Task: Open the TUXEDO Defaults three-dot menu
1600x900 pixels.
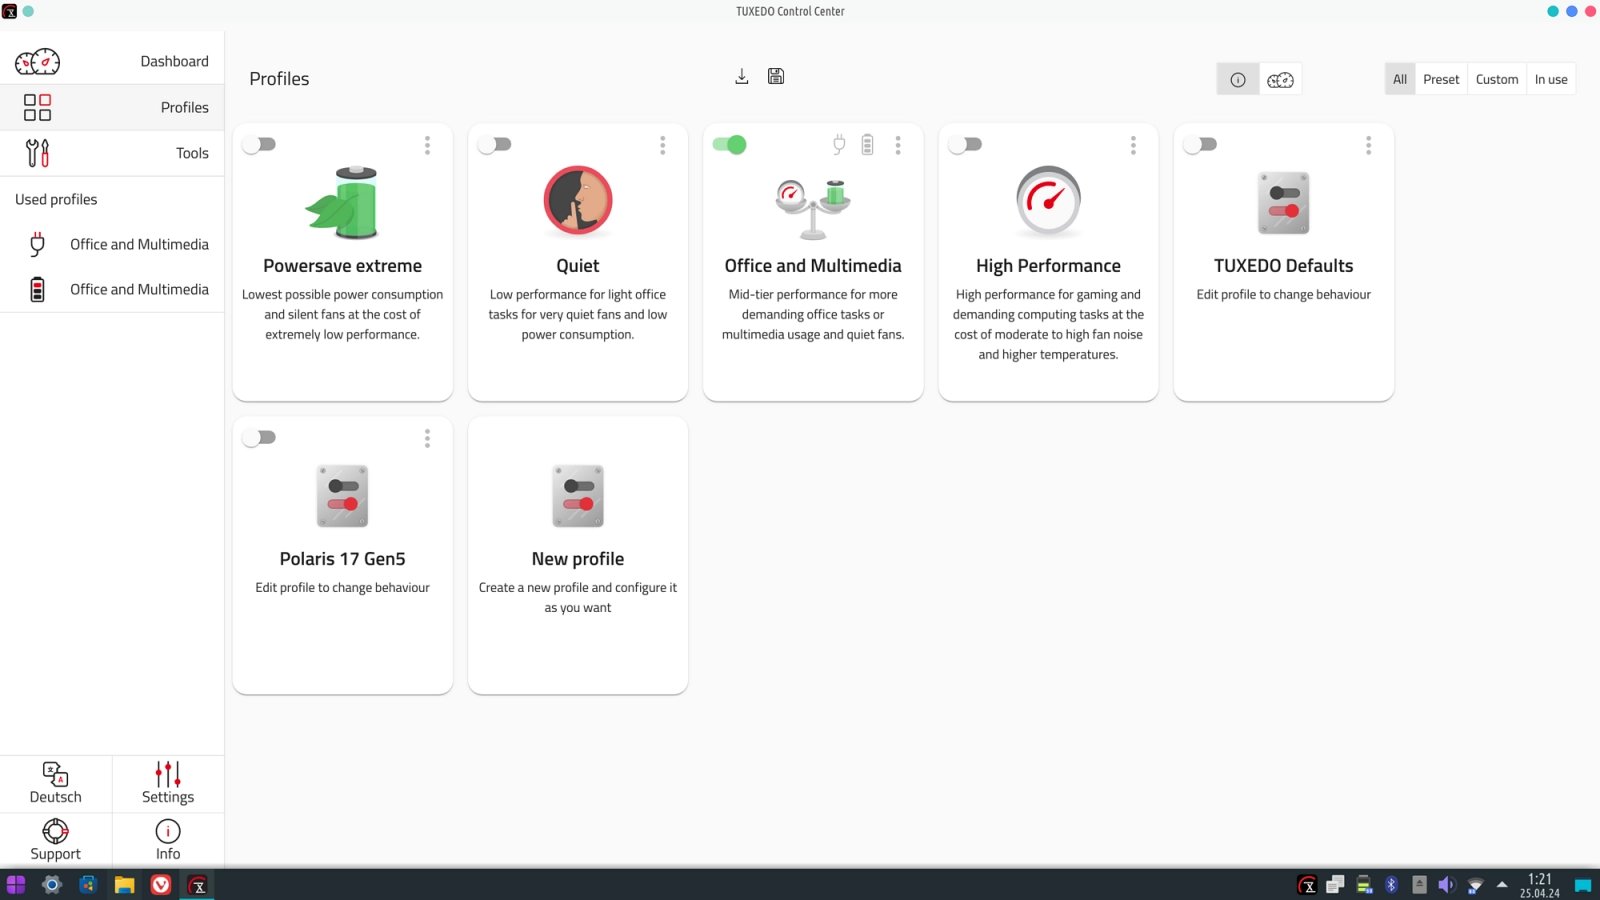Action: 1368,146
